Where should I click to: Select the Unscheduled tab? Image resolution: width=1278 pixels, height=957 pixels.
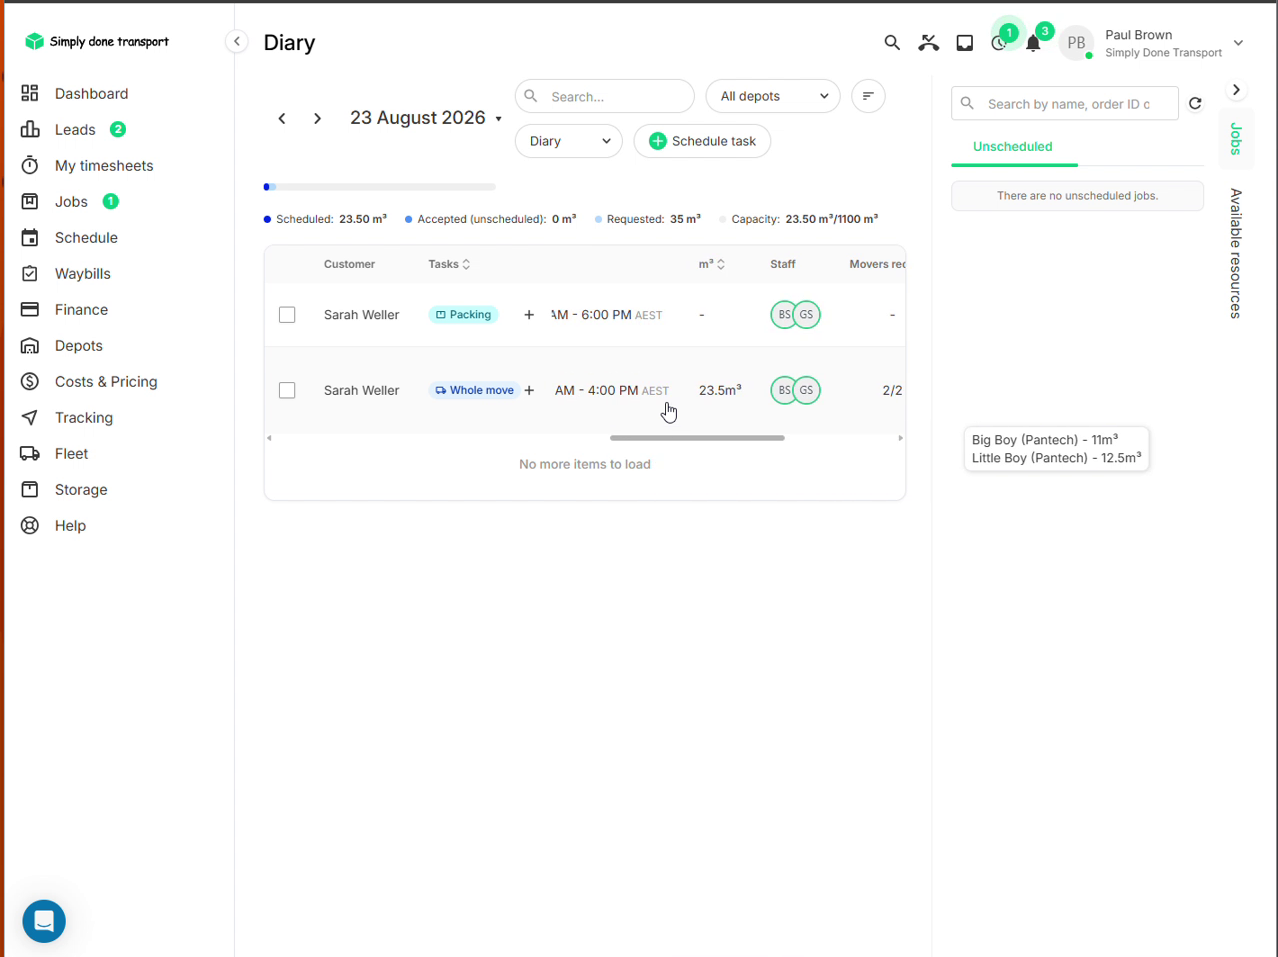tap(1013, 146)
